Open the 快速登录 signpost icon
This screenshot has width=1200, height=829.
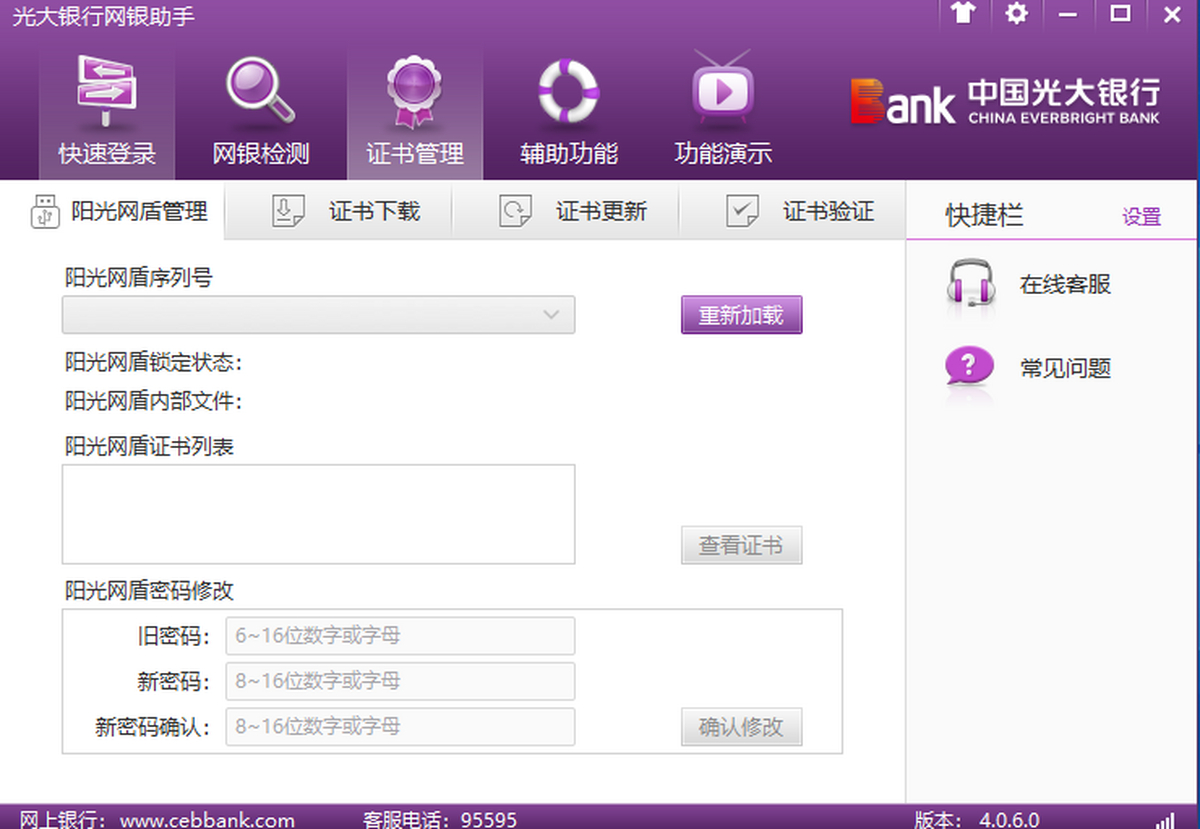tap(107, 91)
